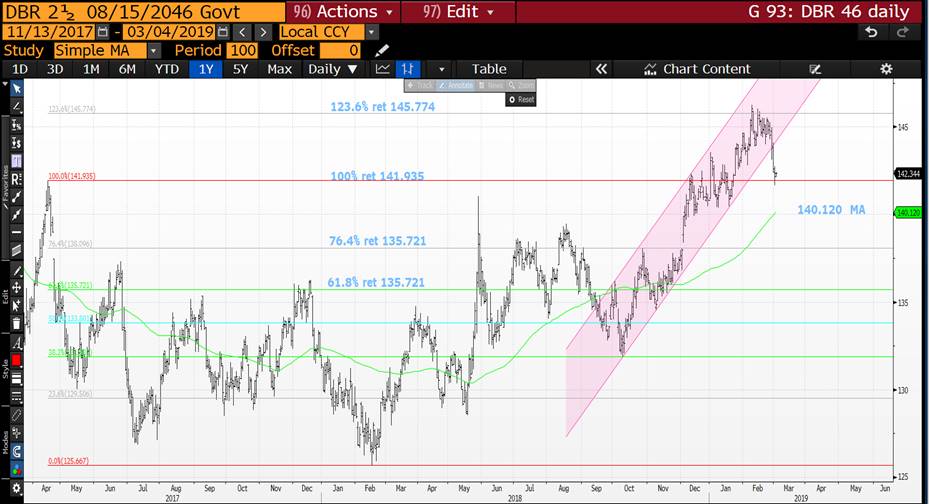Select the Max range tab
This screenshot has height=504, width=929.
279,69
